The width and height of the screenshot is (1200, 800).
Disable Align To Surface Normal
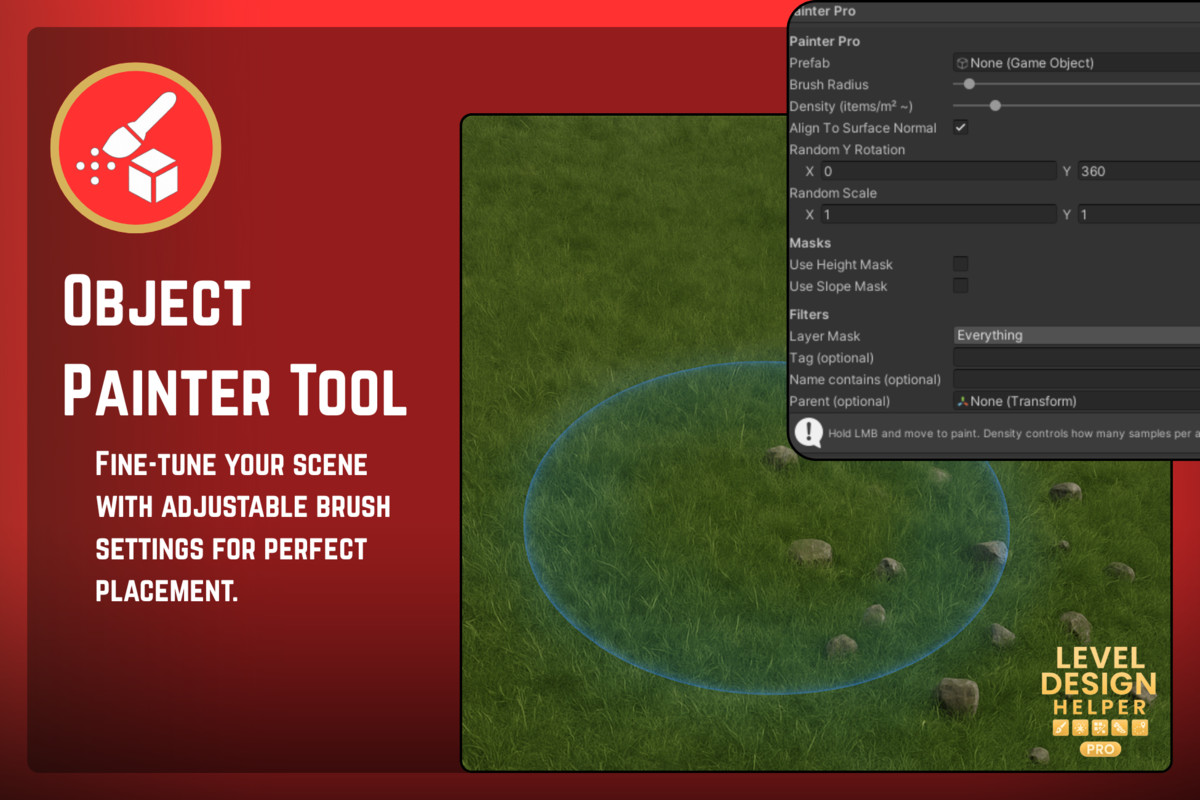pyautogui.click(x=960, y=127)
